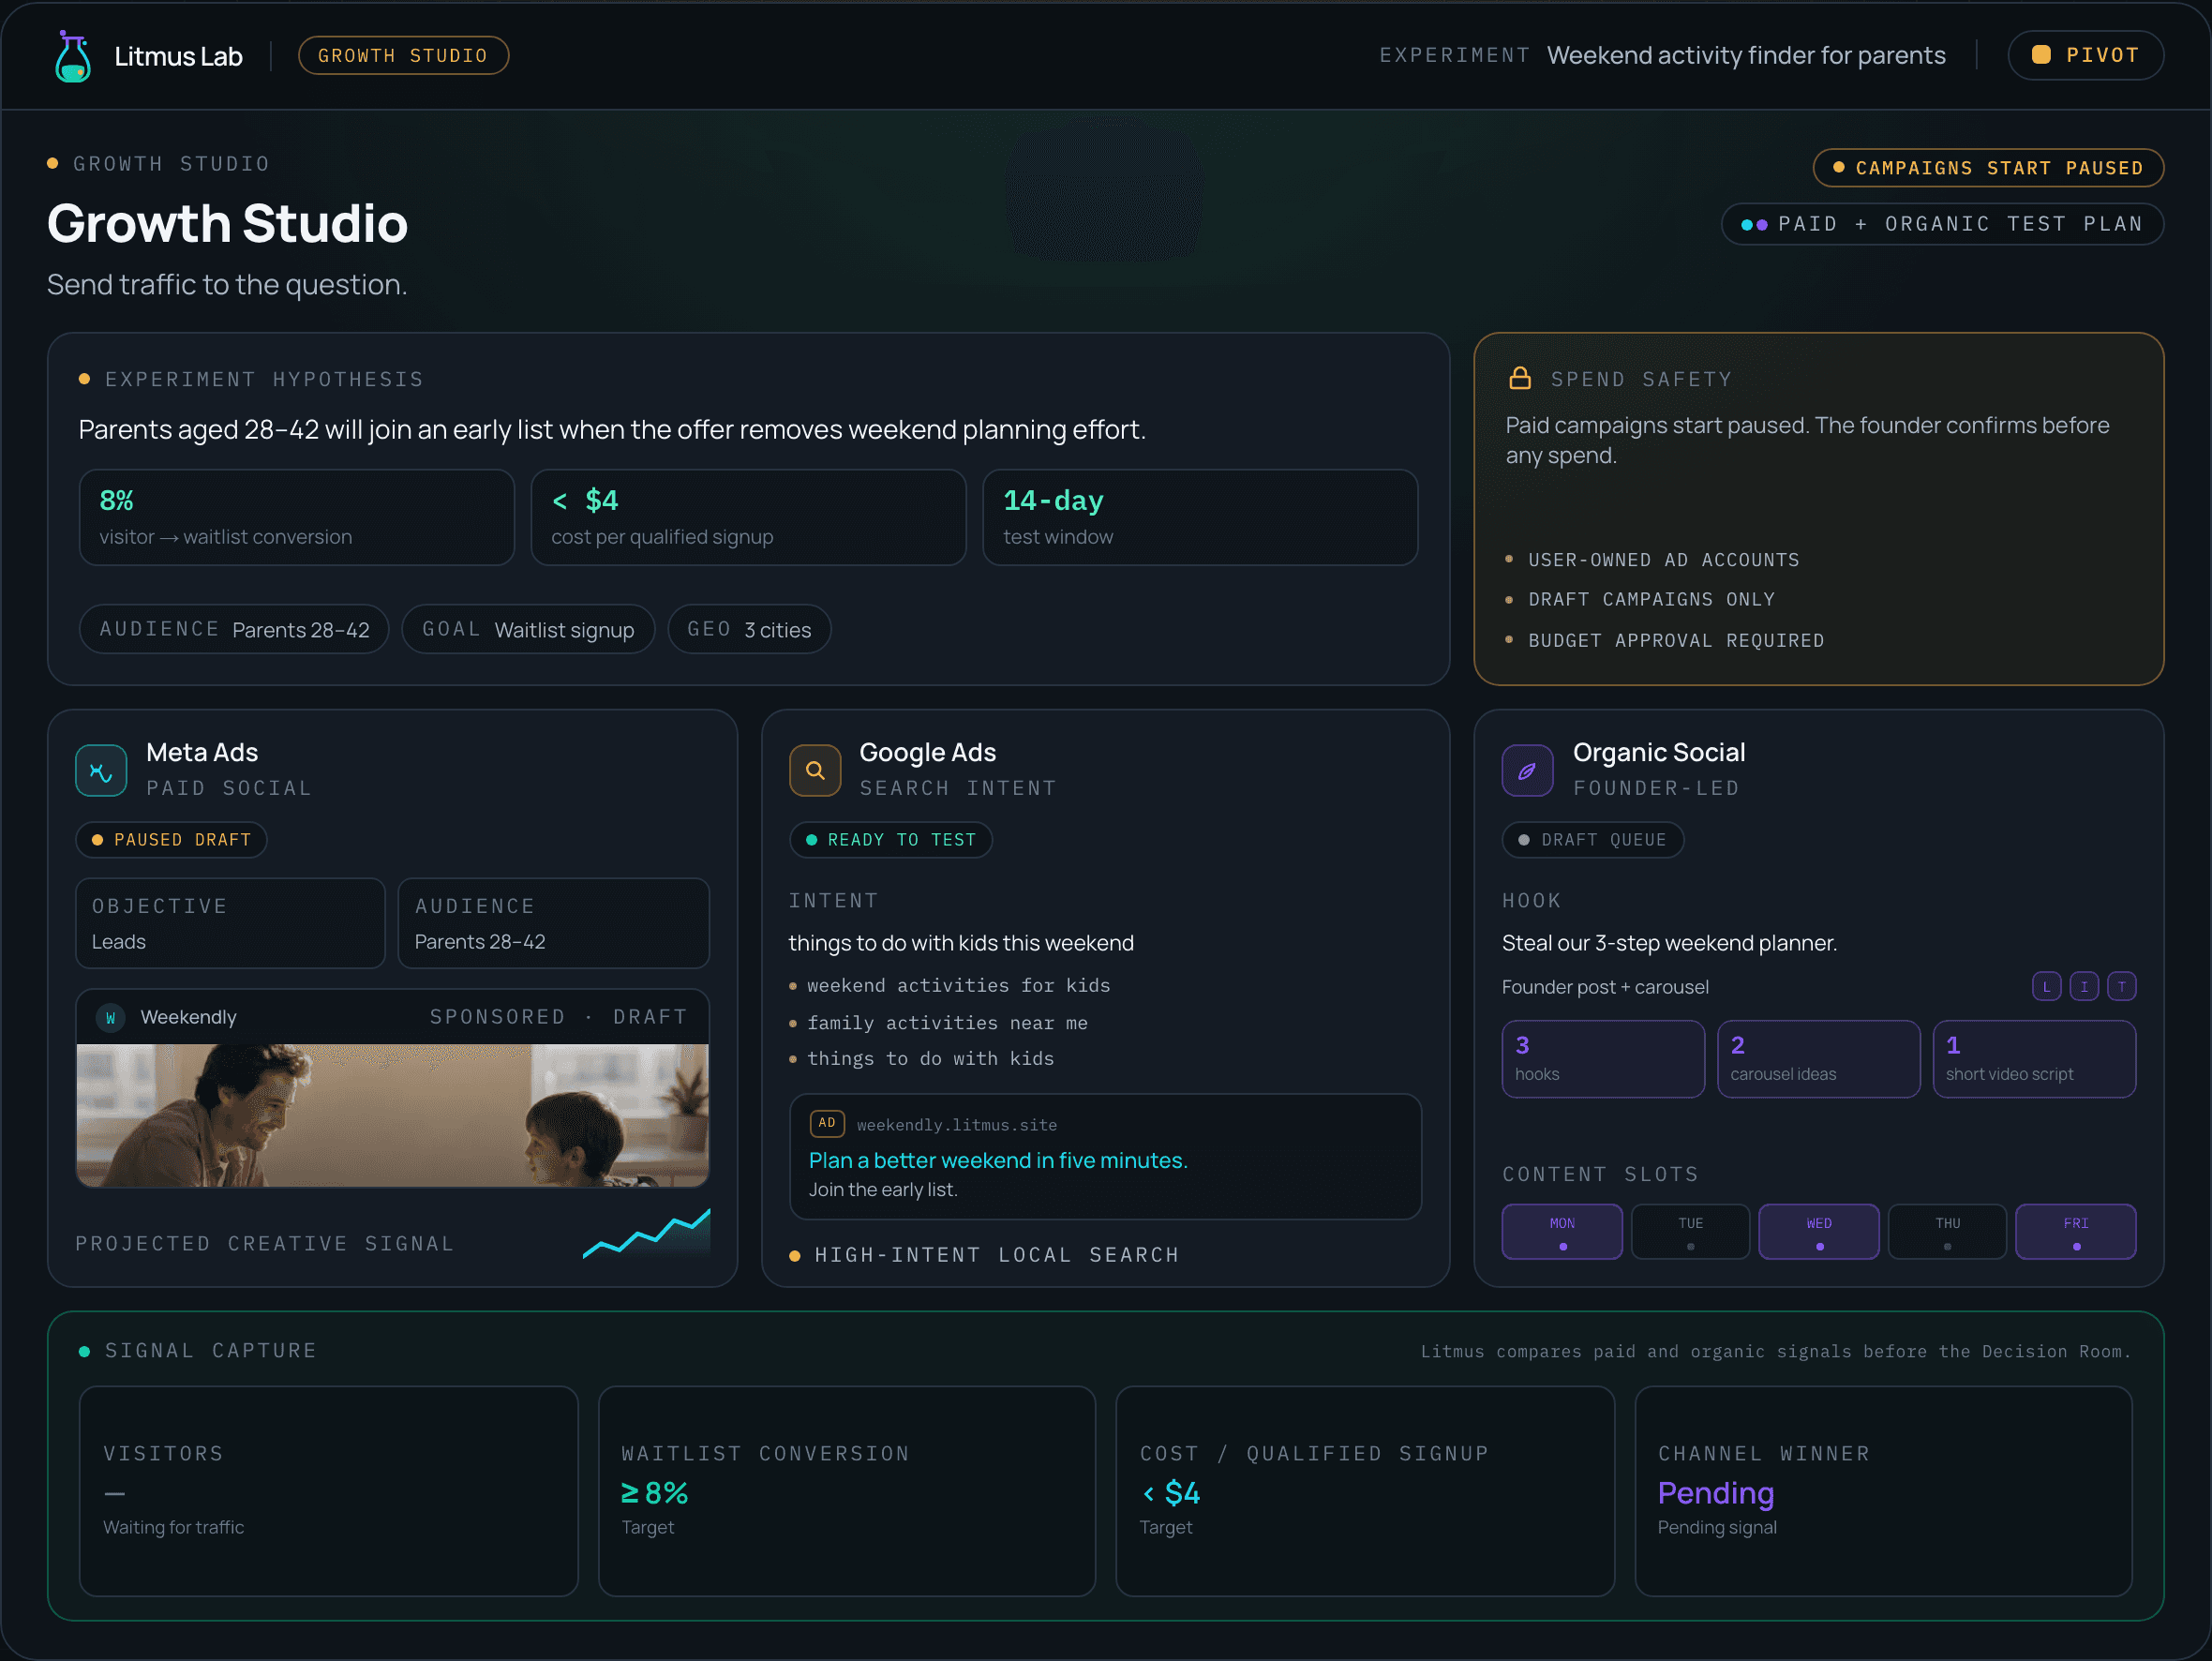
Task: Click the Weekendly W avatar
Action: (x=110, y=1018)
